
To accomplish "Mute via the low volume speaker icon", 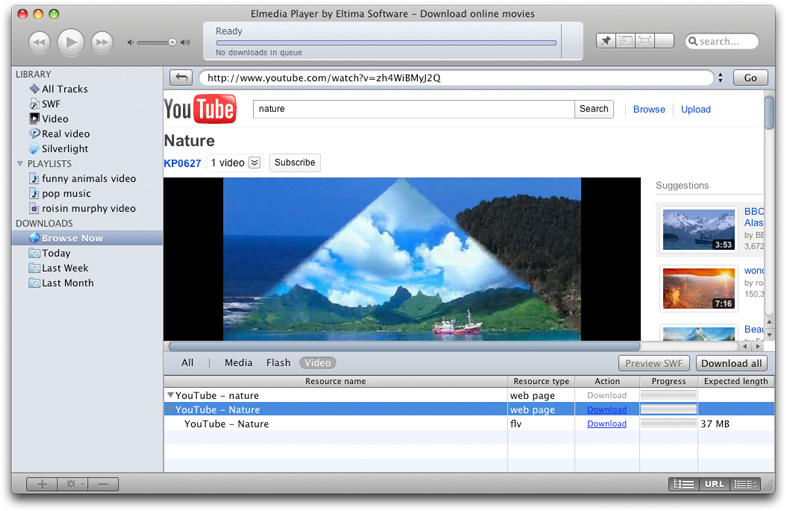I will pyautogui.click(x=131, y=43).
